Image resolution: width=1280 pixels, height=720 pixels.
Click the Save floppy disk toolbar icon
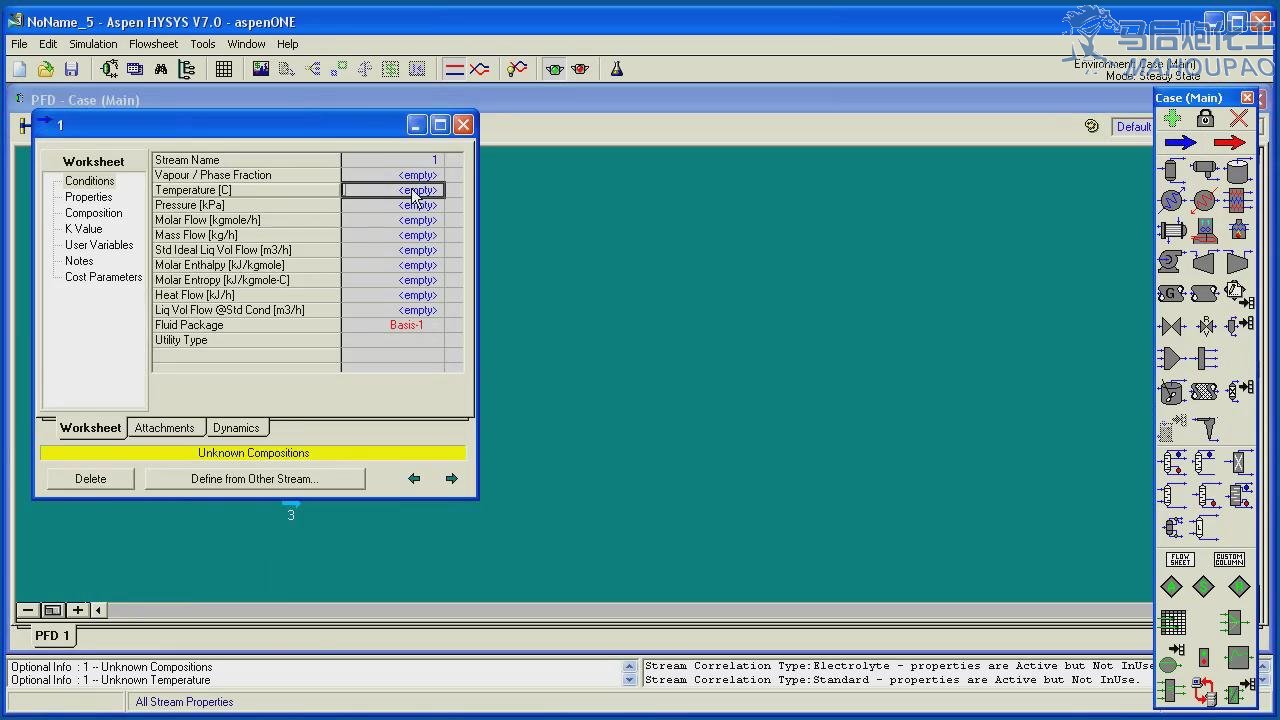pos(71,69)
